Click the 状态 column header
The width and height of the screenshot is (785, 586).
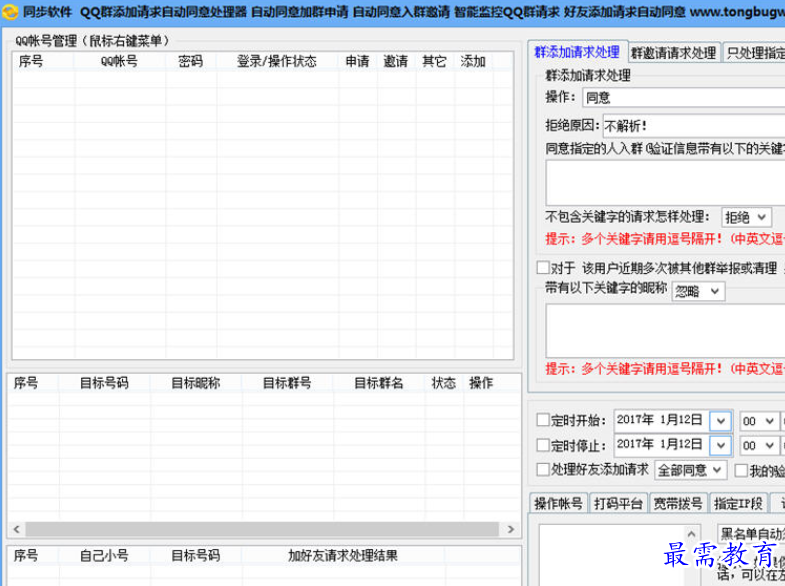pyautogui.click(x=444, y=383)
